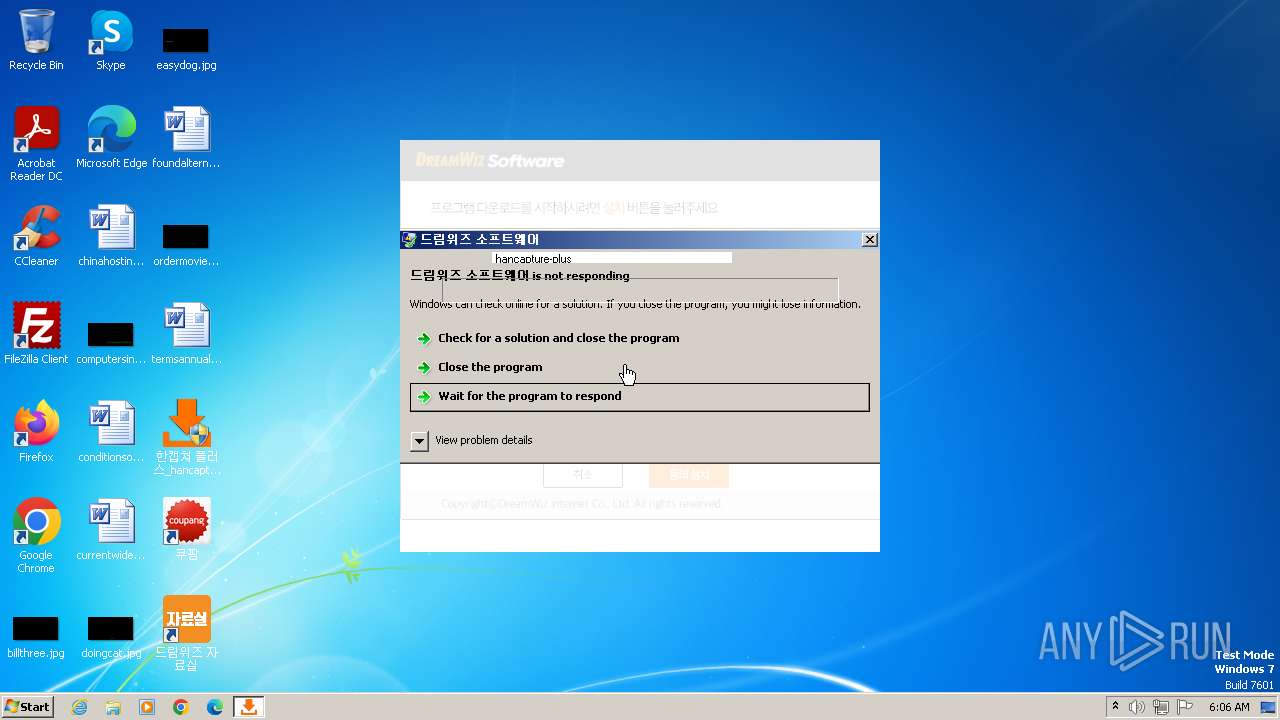
Task: Open Edge from the taskbar
Action: [215, 707]
